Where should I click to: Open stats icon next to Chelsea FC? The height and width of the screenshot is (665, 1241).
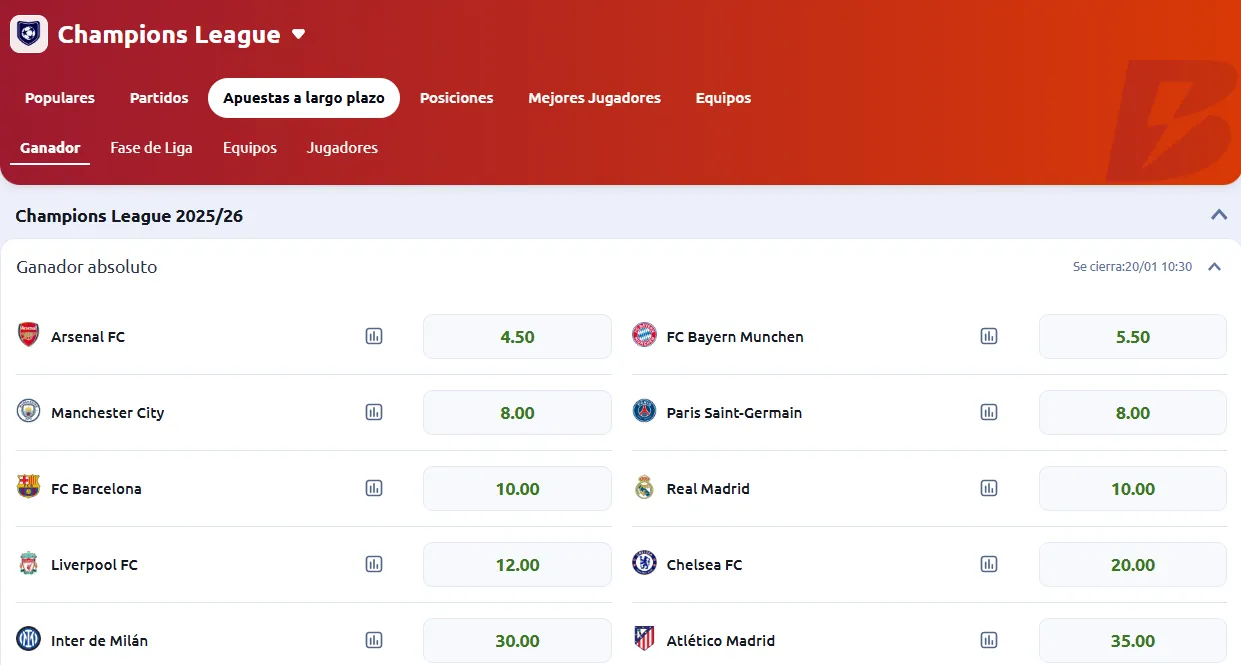coord(989,564)
